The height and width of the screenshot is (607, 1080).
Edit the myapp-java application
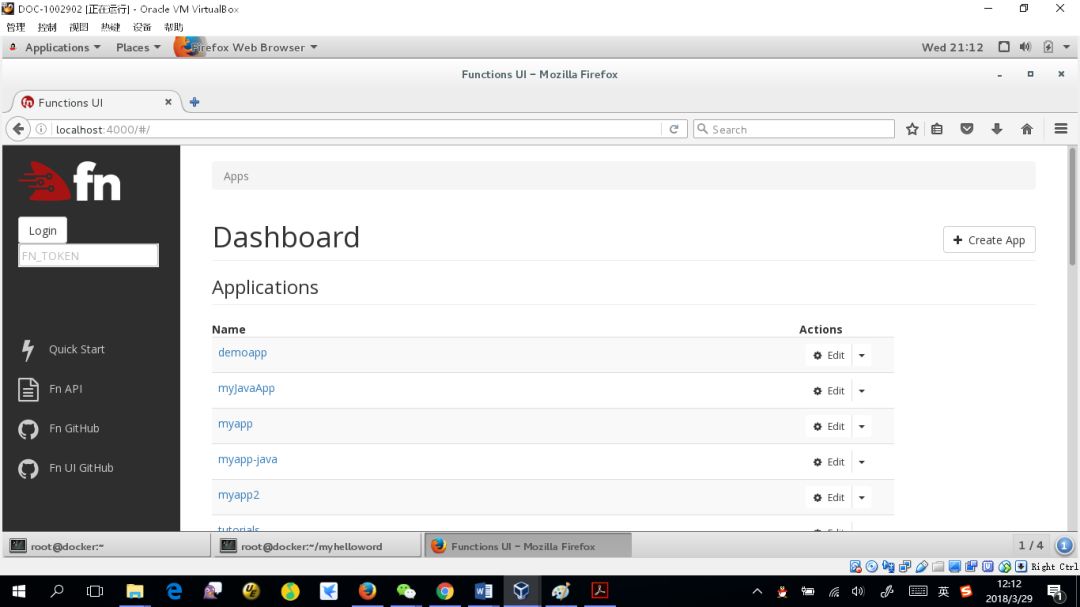pyautogui.click(x=829, y=462)
